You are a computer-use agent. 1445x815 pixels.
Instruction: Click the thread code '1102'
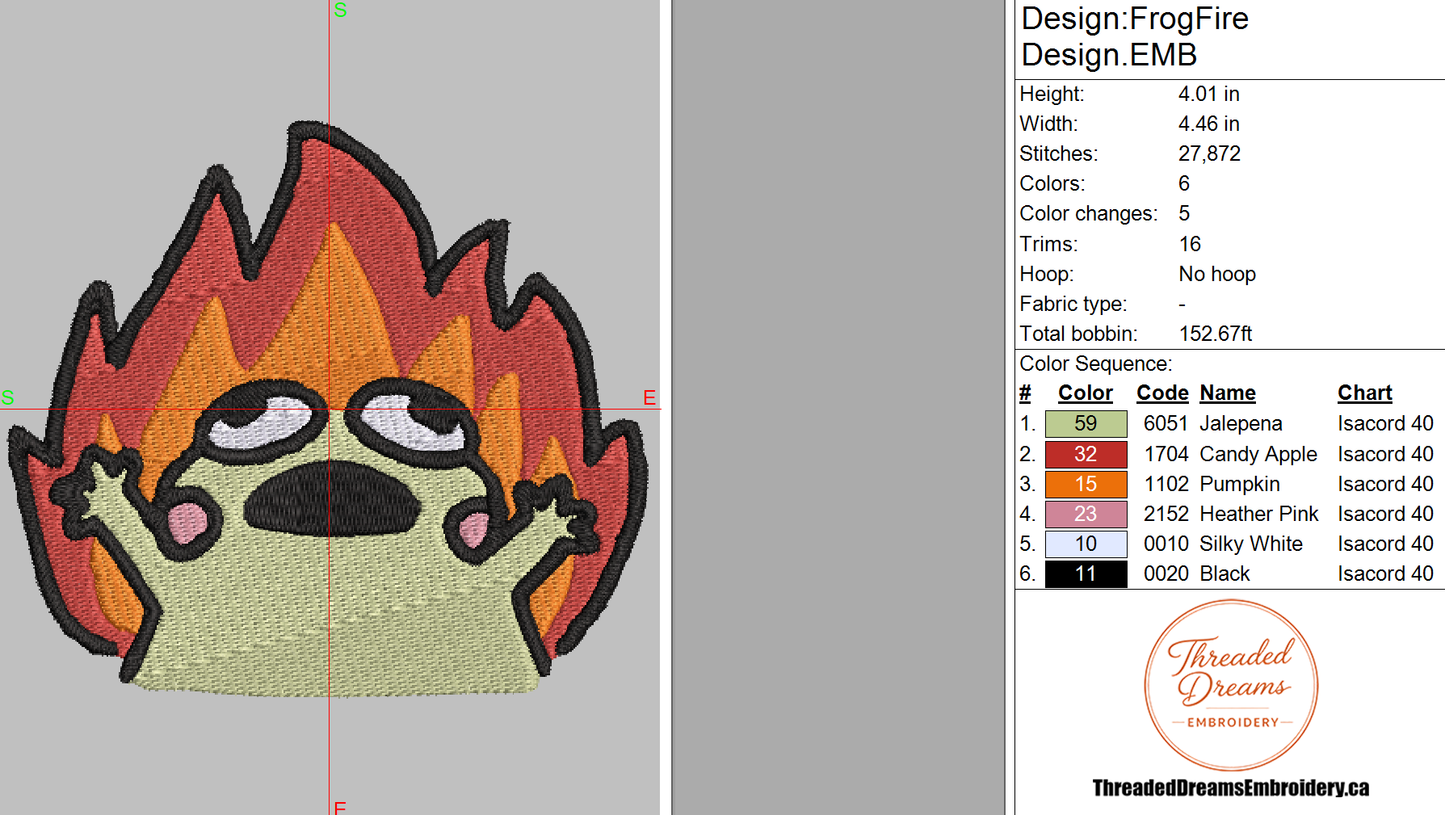click(x=1166, y=484)
